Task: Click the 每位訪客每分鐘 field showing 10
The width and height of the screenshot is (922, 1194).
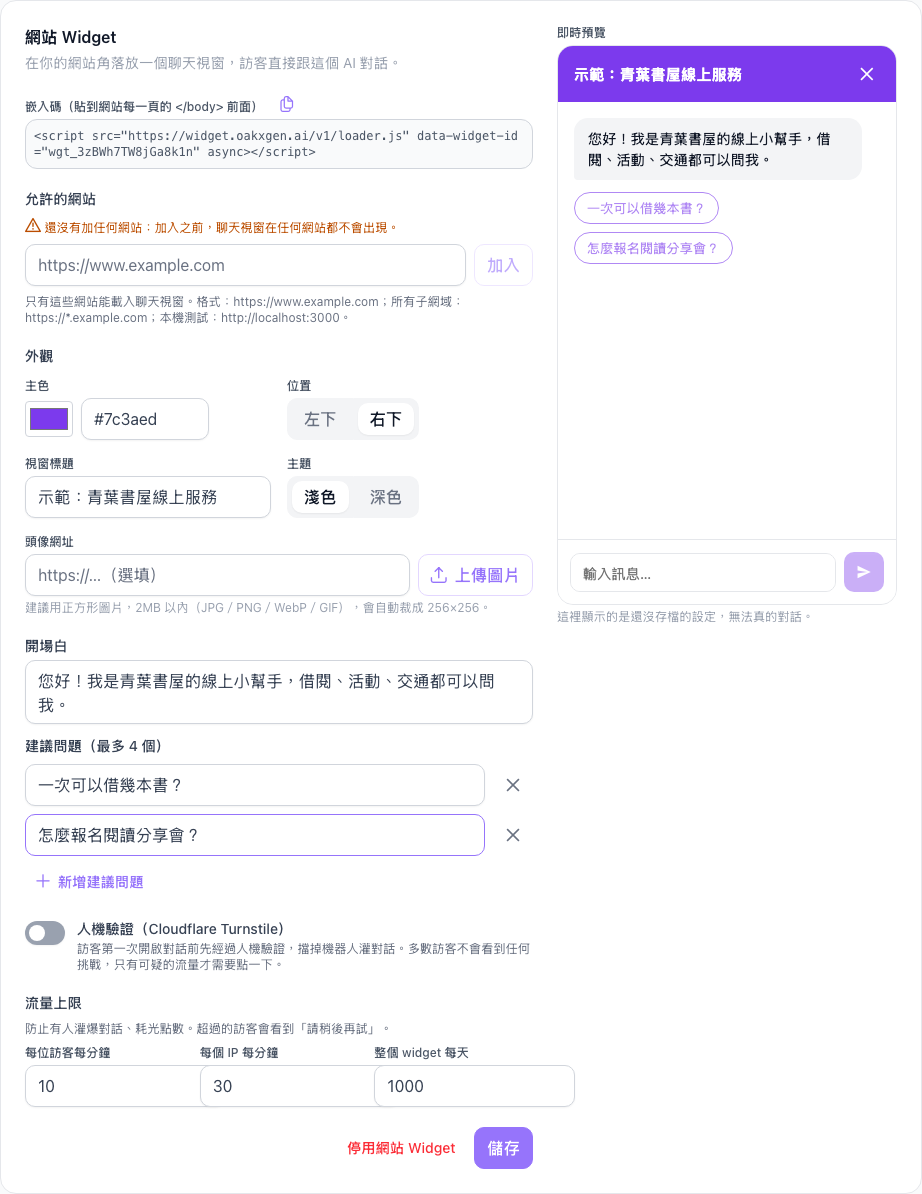Action: pos(113,1086)
